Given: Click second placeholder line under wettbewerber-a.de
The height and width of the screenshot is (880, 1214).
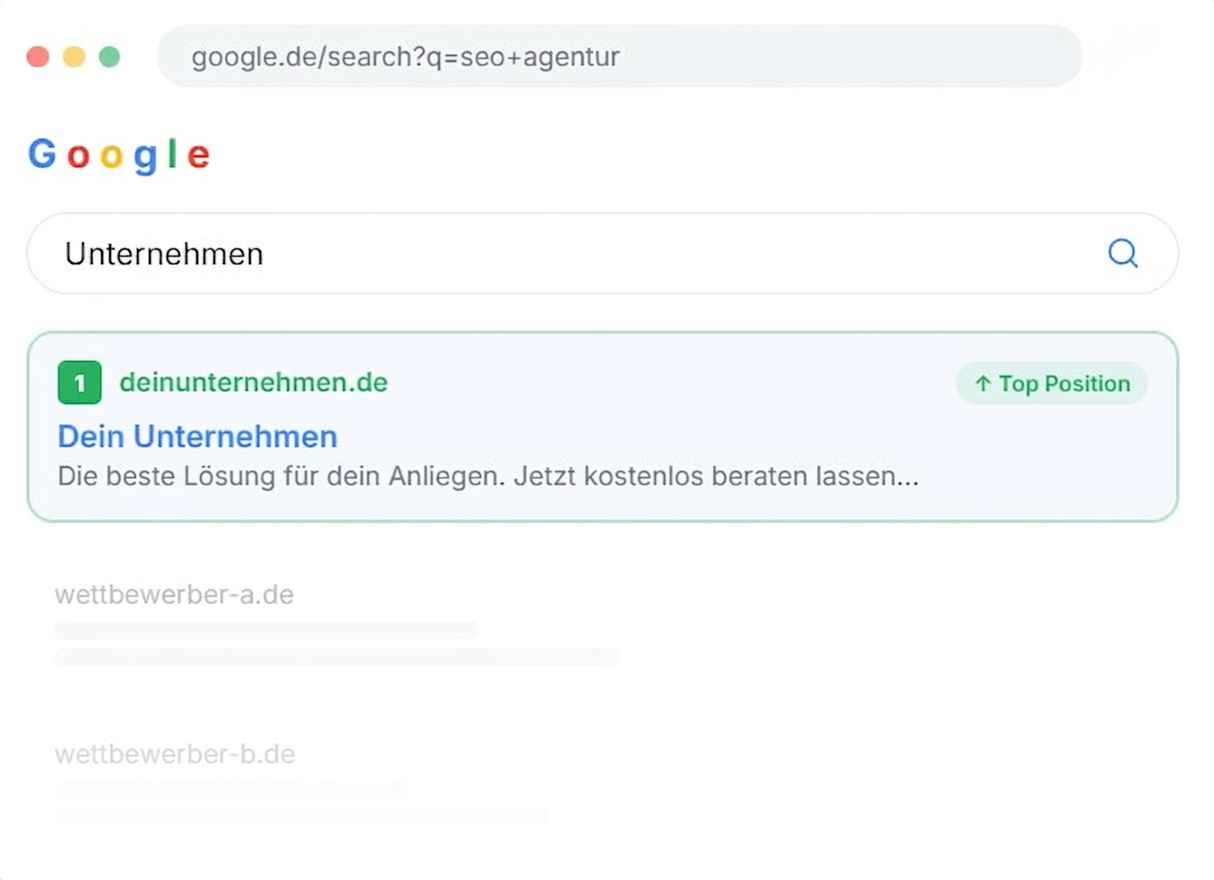Looking at the screenshot, I should click(x=338, y=657).
